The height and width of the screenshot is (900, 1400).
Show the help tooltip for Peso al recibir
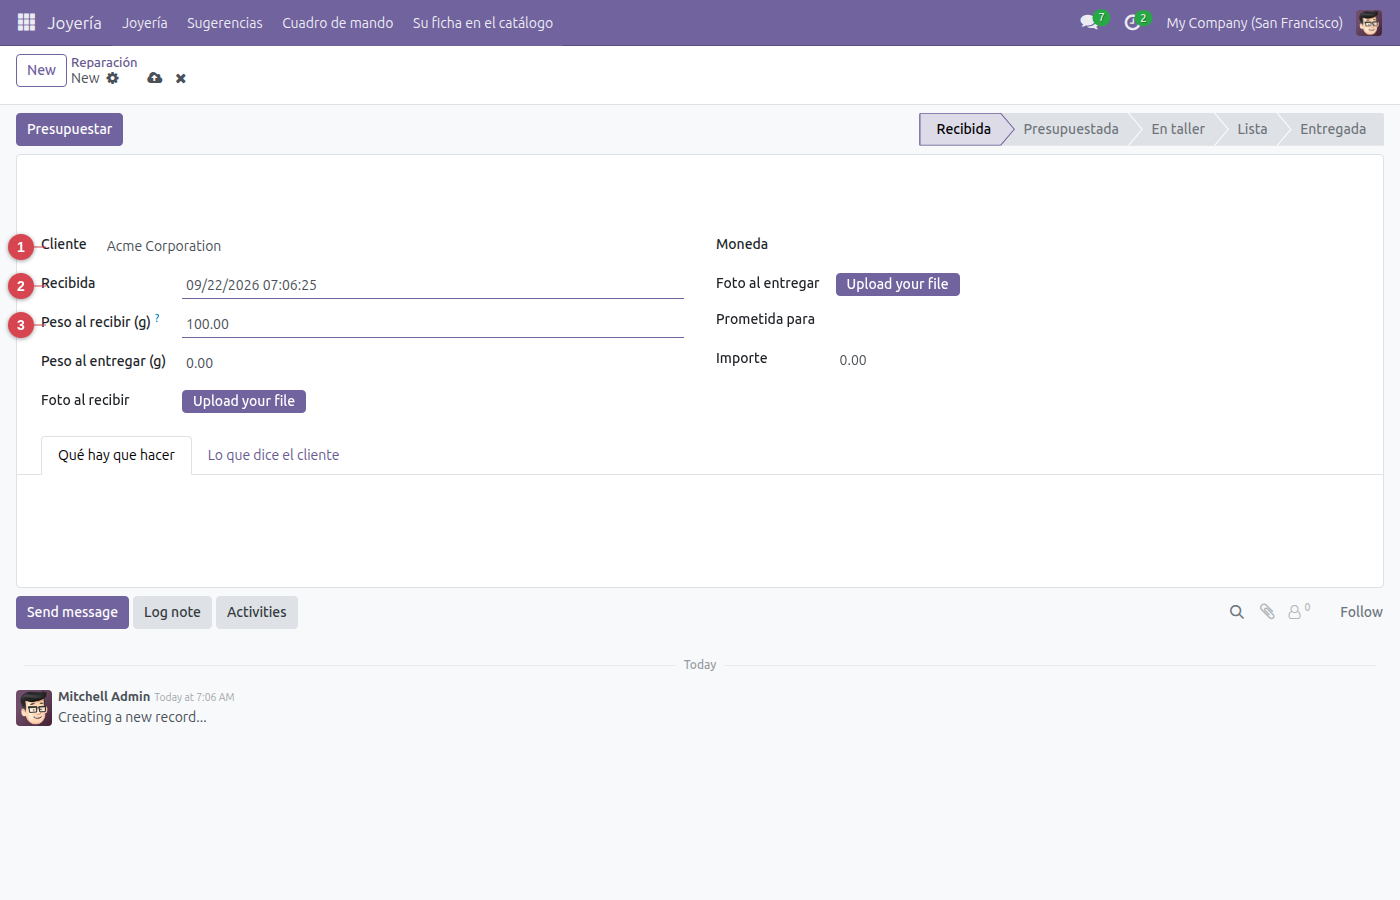(x=157, y=318)
